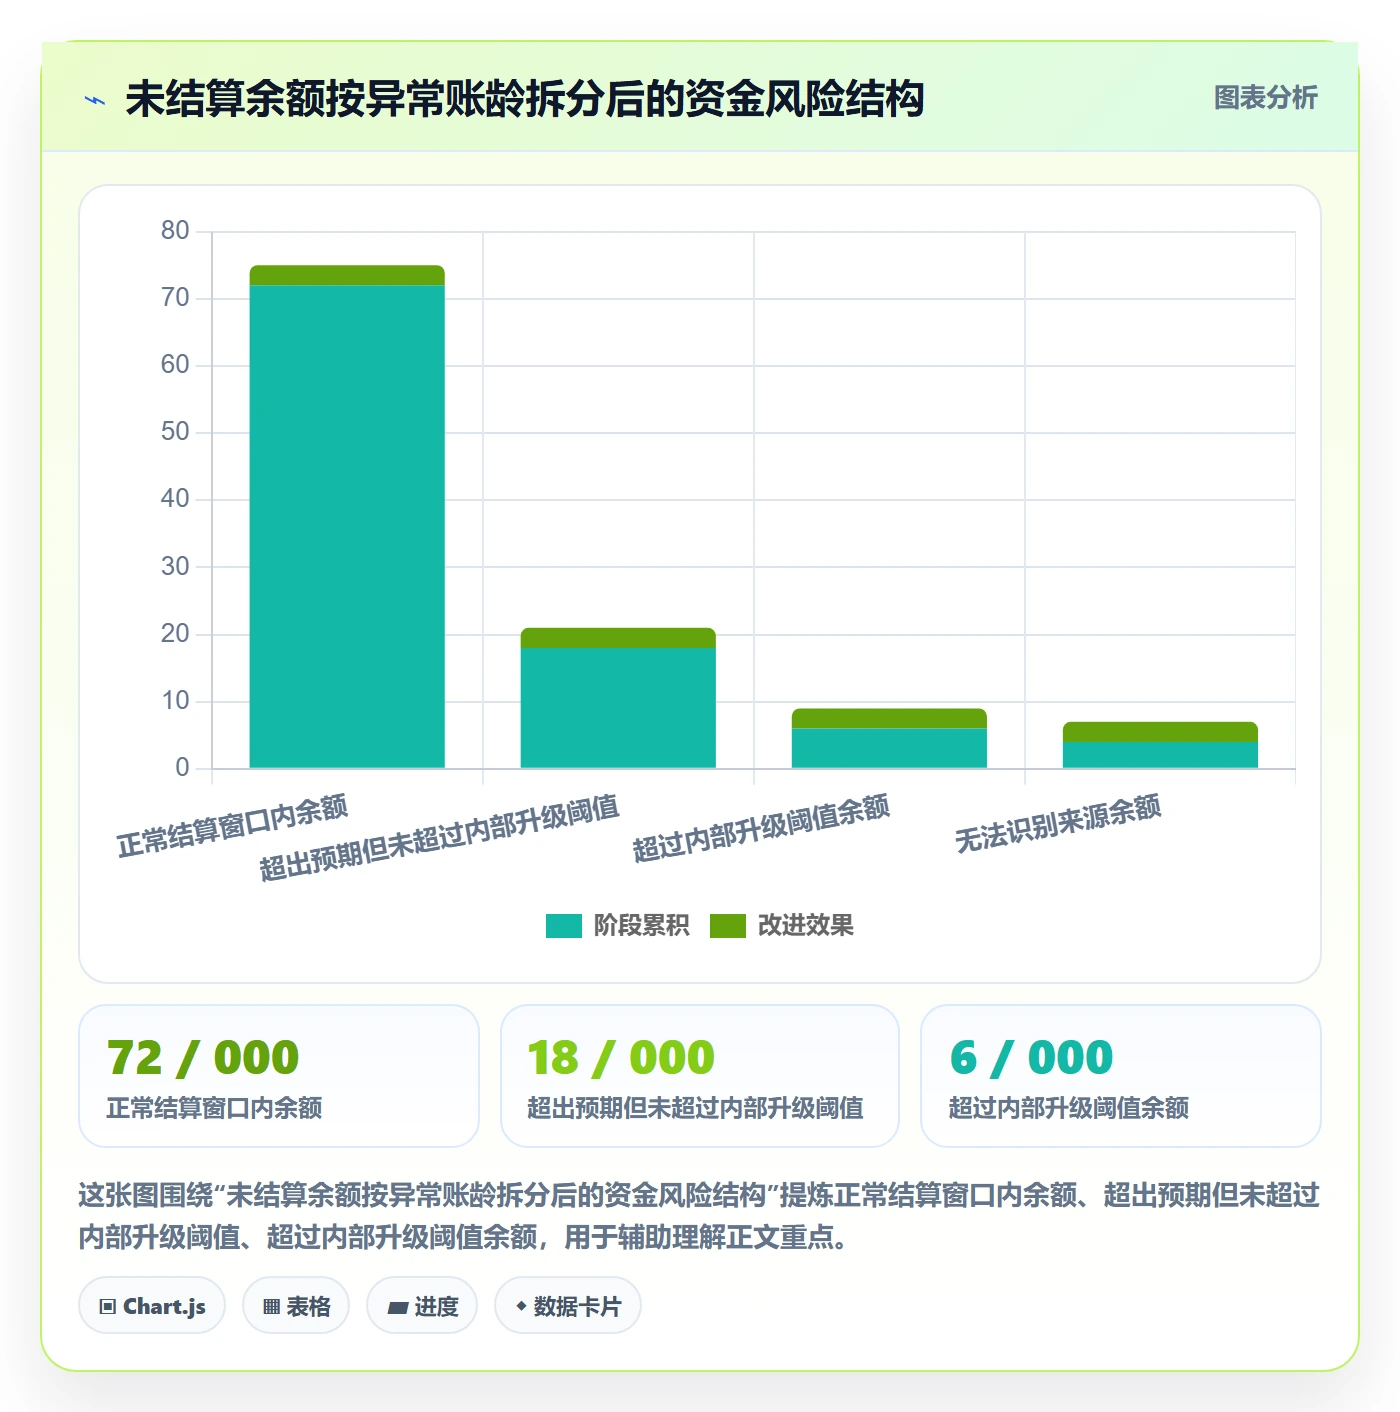The width and height of the screenshot is (1400, 1412).
Task: Click the 阶段累积 legend label
Action: 641,926
